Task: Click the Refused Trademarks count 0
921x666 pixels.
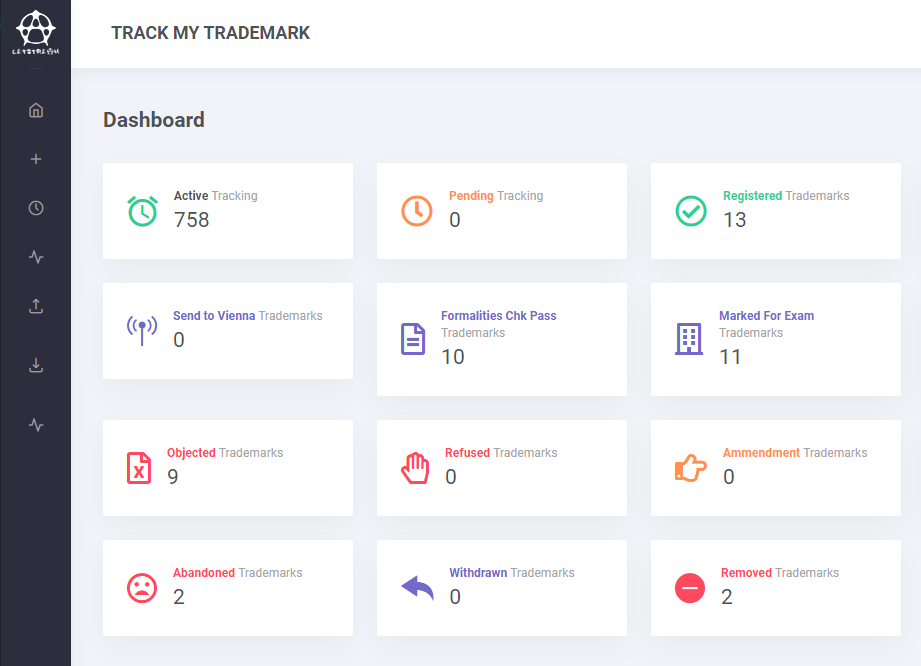Action: [x=451, y=476]
